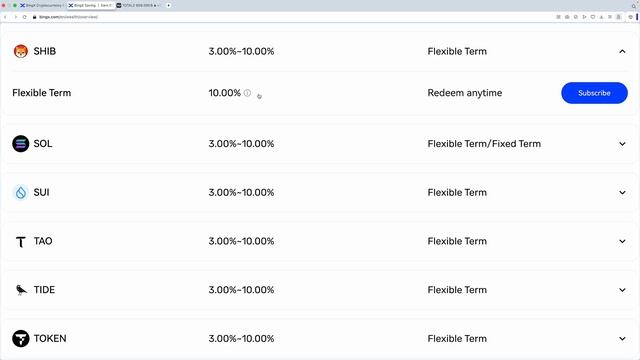Switch to the first BingX browser tab
Screen dimensions: 640x360
pos(42,5)
